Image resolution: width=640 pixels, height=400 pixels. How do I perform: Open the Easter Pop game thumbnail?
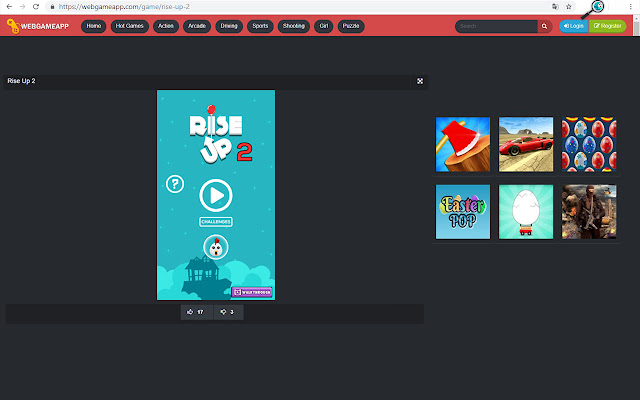coord(463,212)
